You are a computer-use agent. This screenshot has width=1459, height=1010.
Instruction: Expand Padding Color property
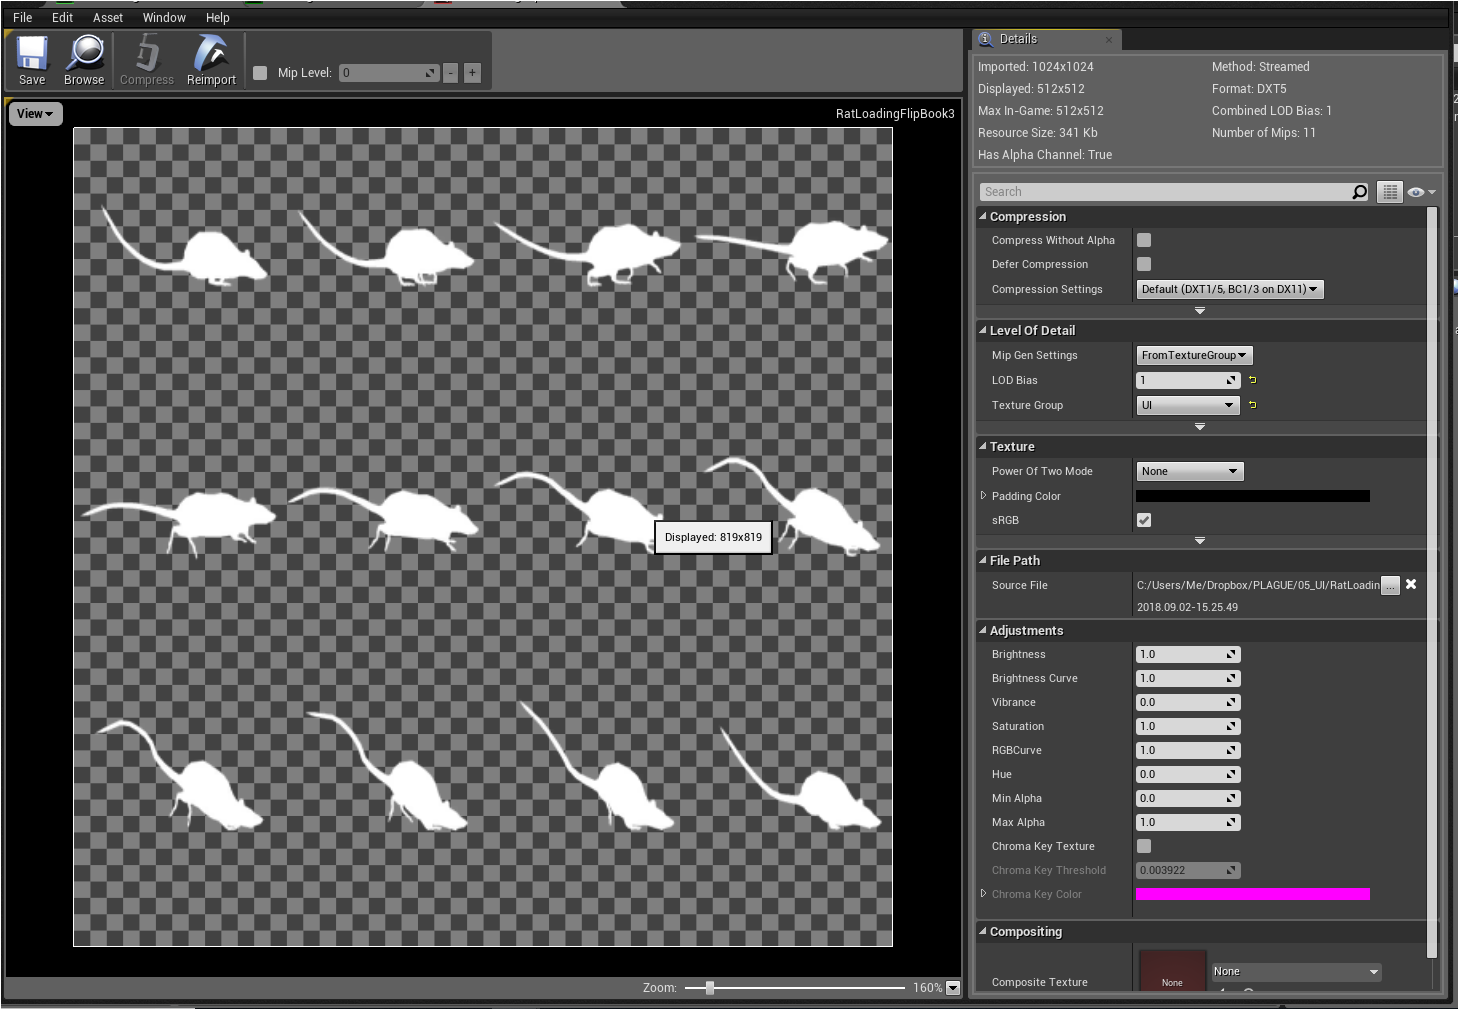(x=984, y=495)
